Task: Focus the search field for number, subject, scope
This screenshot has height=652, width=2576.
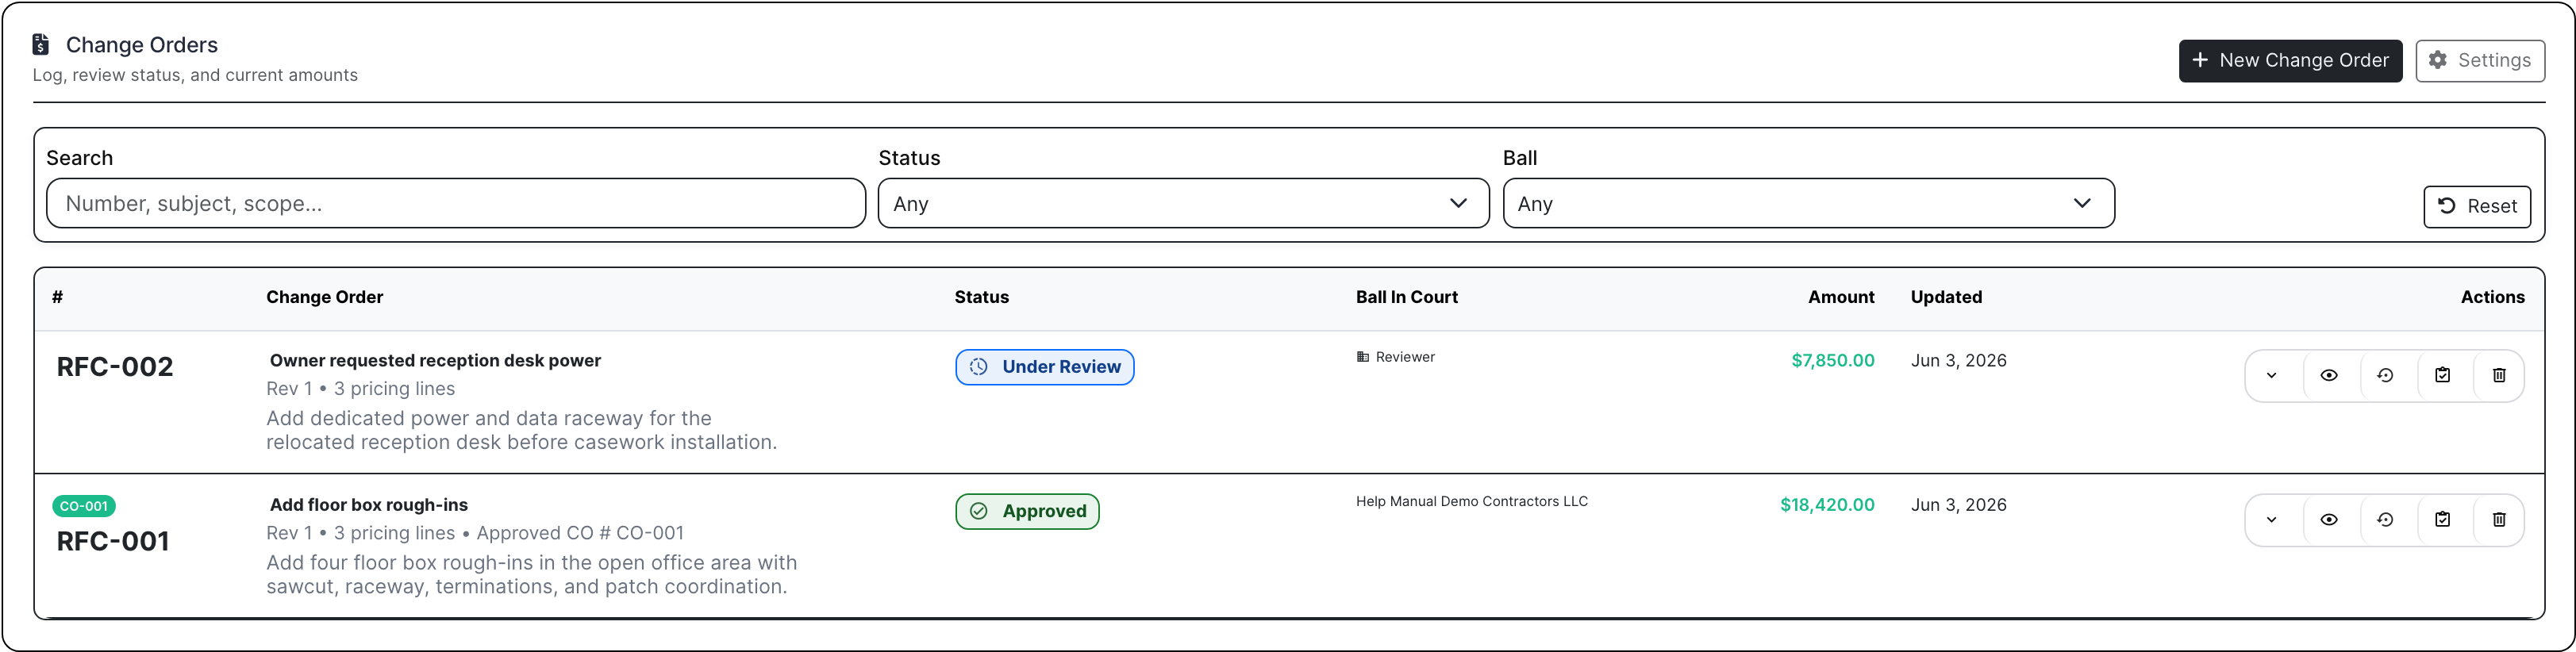Action: (456, 203)
